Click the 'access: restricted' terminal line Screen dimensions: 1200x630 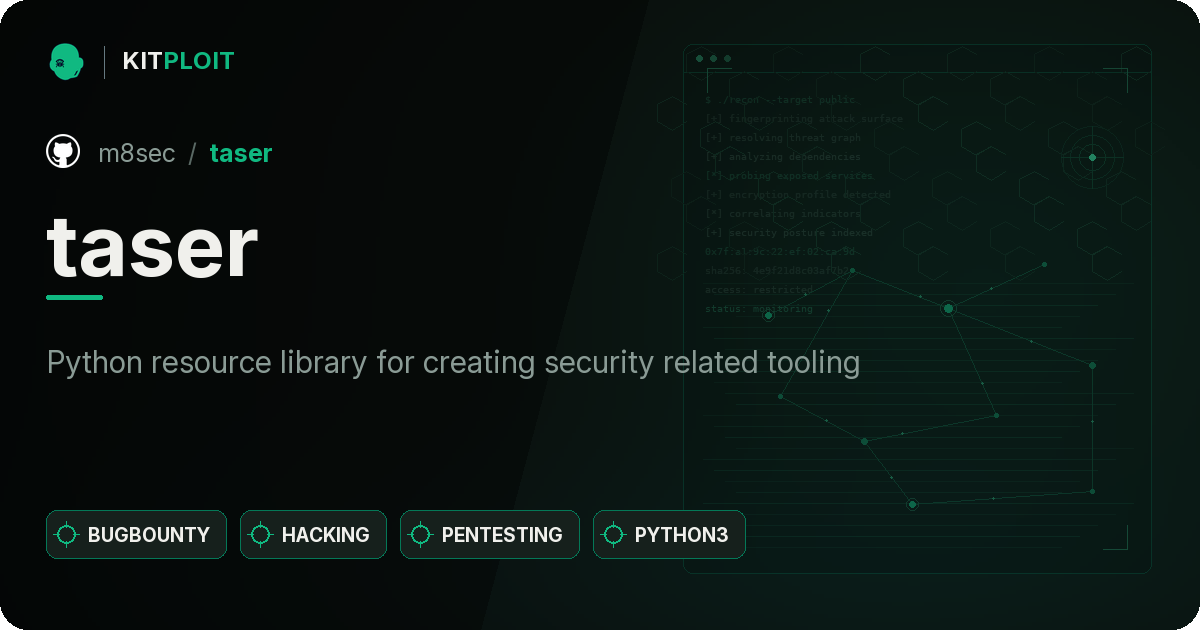[x=759, y=290]
